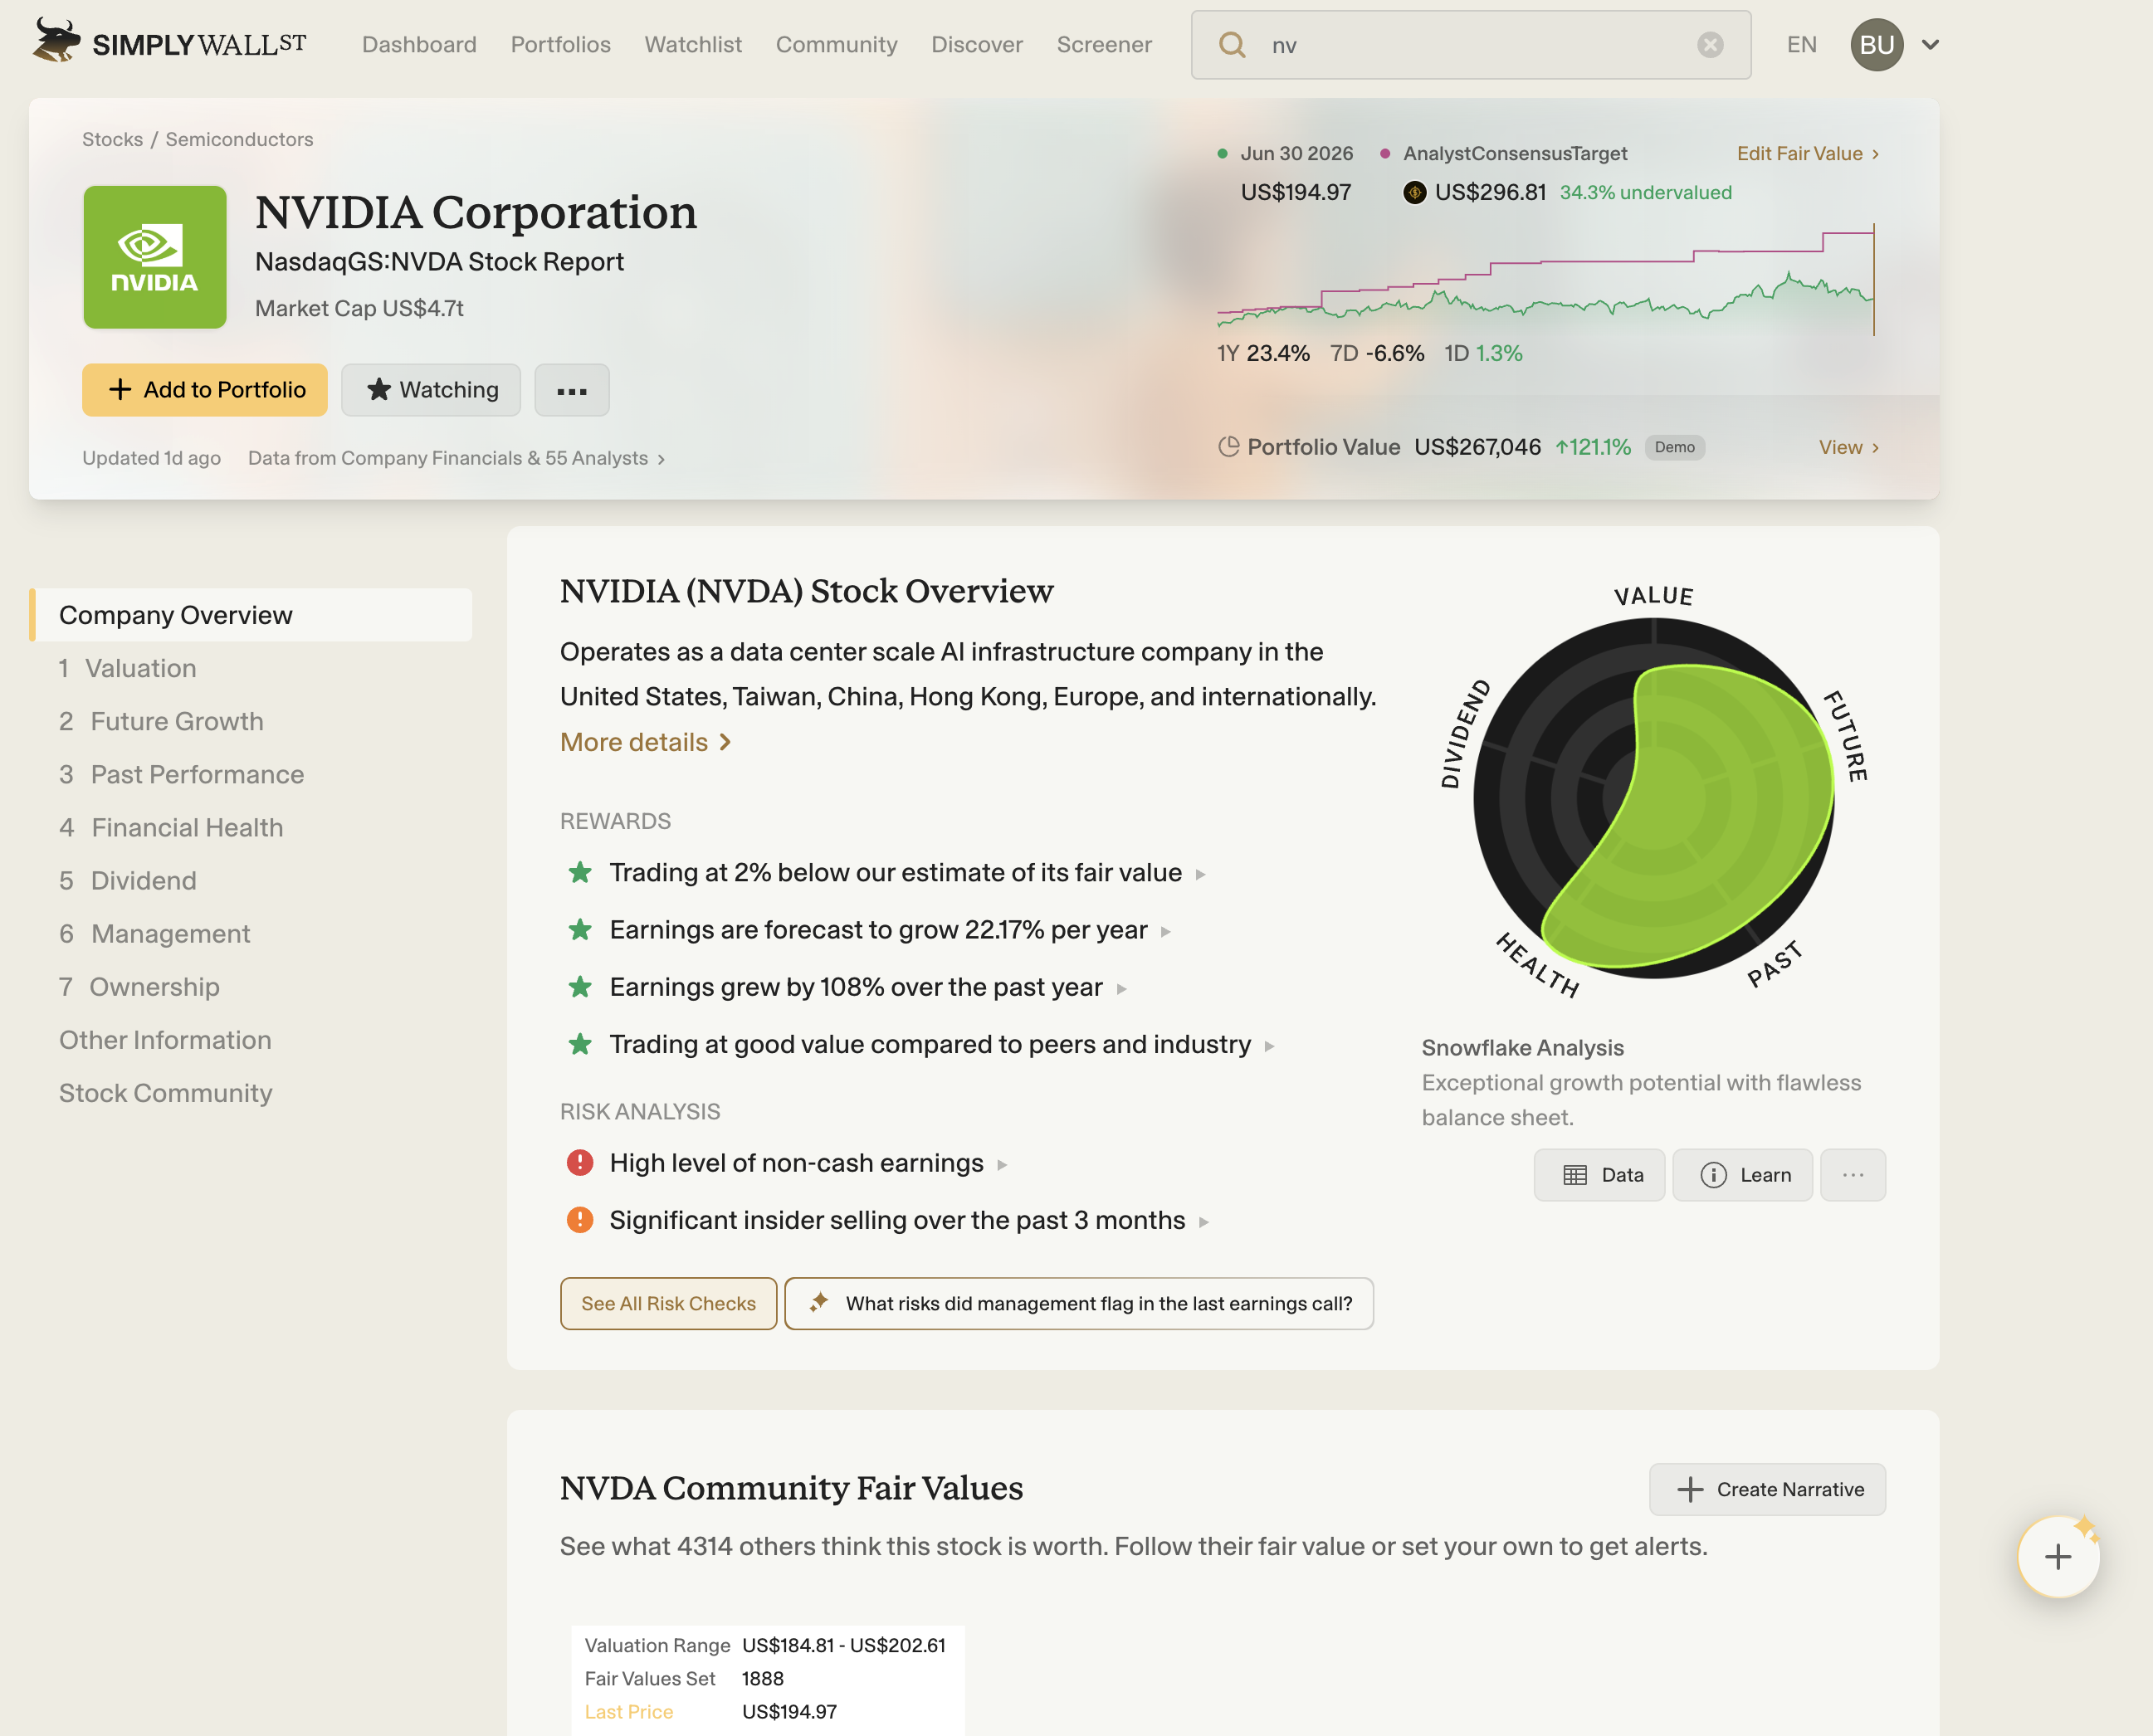Image resolution: width=2153 pixels, height=1736 pixels.
Task: Click the View portfolio link
Action: coord(1848,447)
